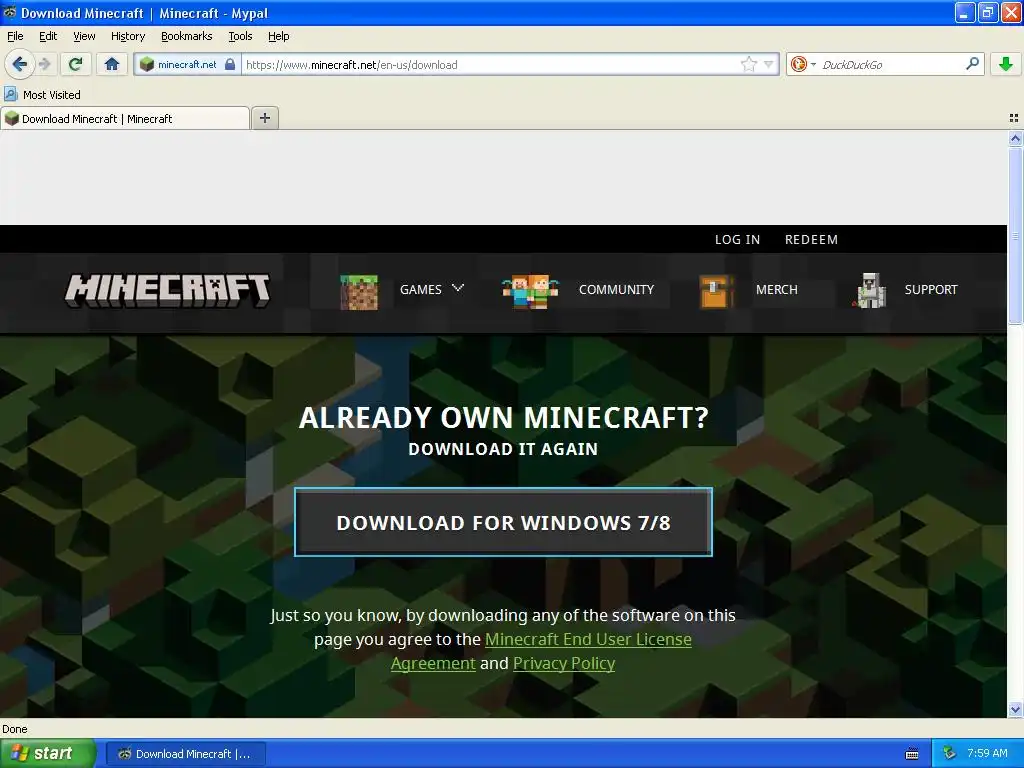Select the Download Minecraft taskbar button
The width and height of the screenshot is (1024, 768).
185,754
